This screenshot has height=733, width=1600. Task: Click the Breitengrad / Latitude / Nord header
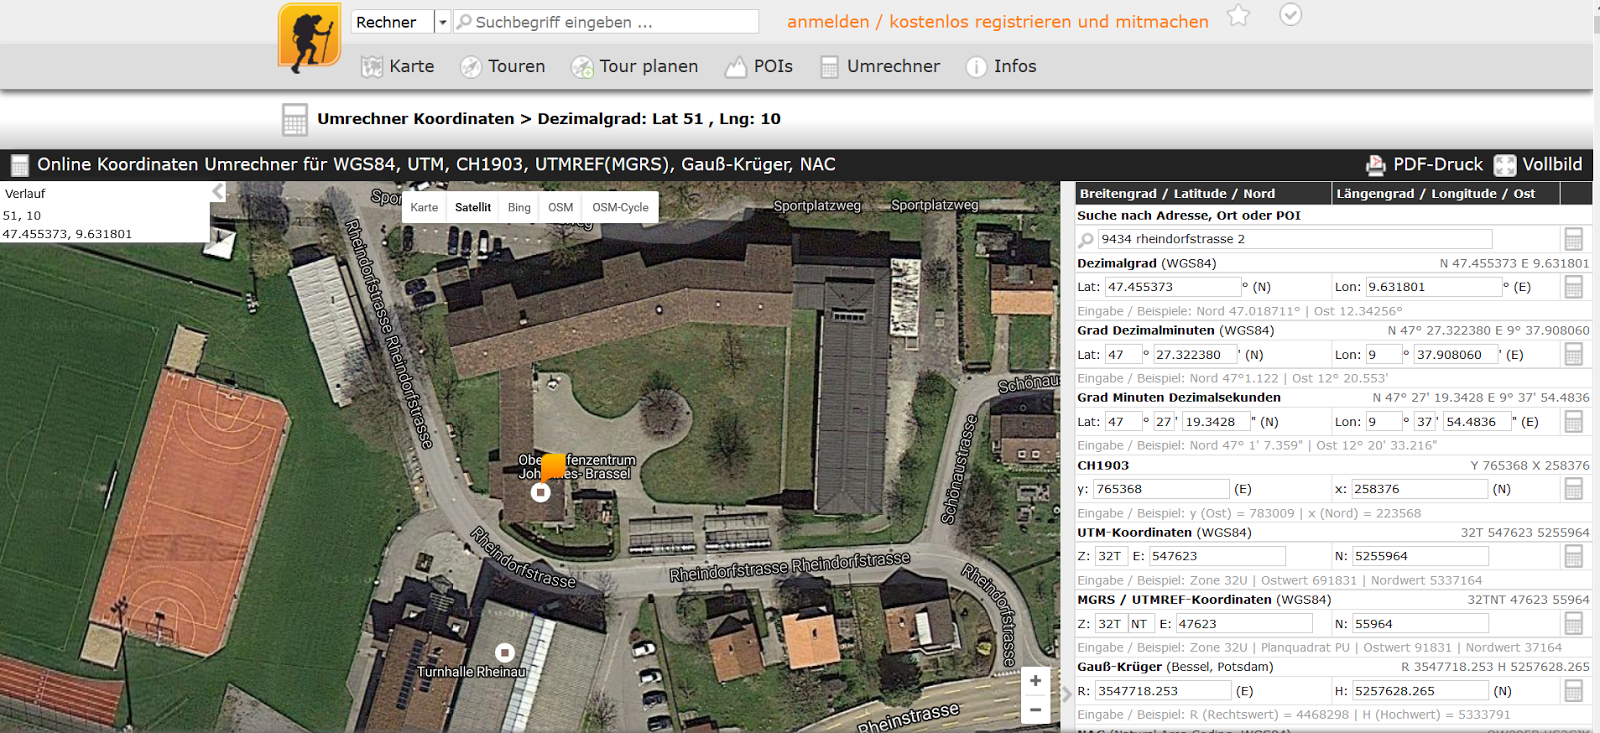(x=1204, y=193)
